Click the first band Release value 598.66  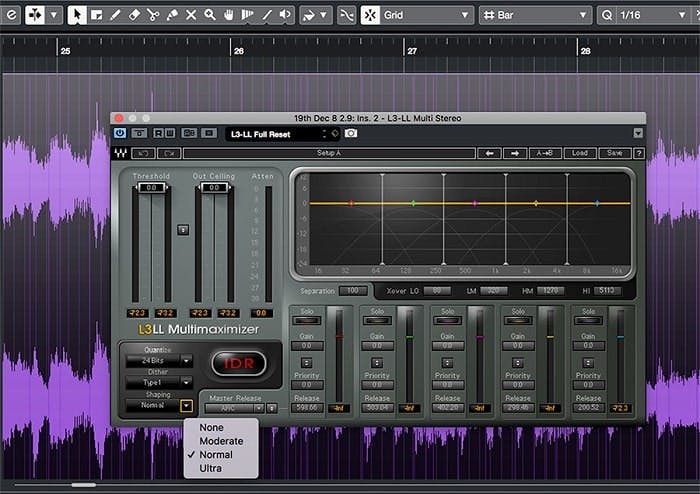[307, 408]
